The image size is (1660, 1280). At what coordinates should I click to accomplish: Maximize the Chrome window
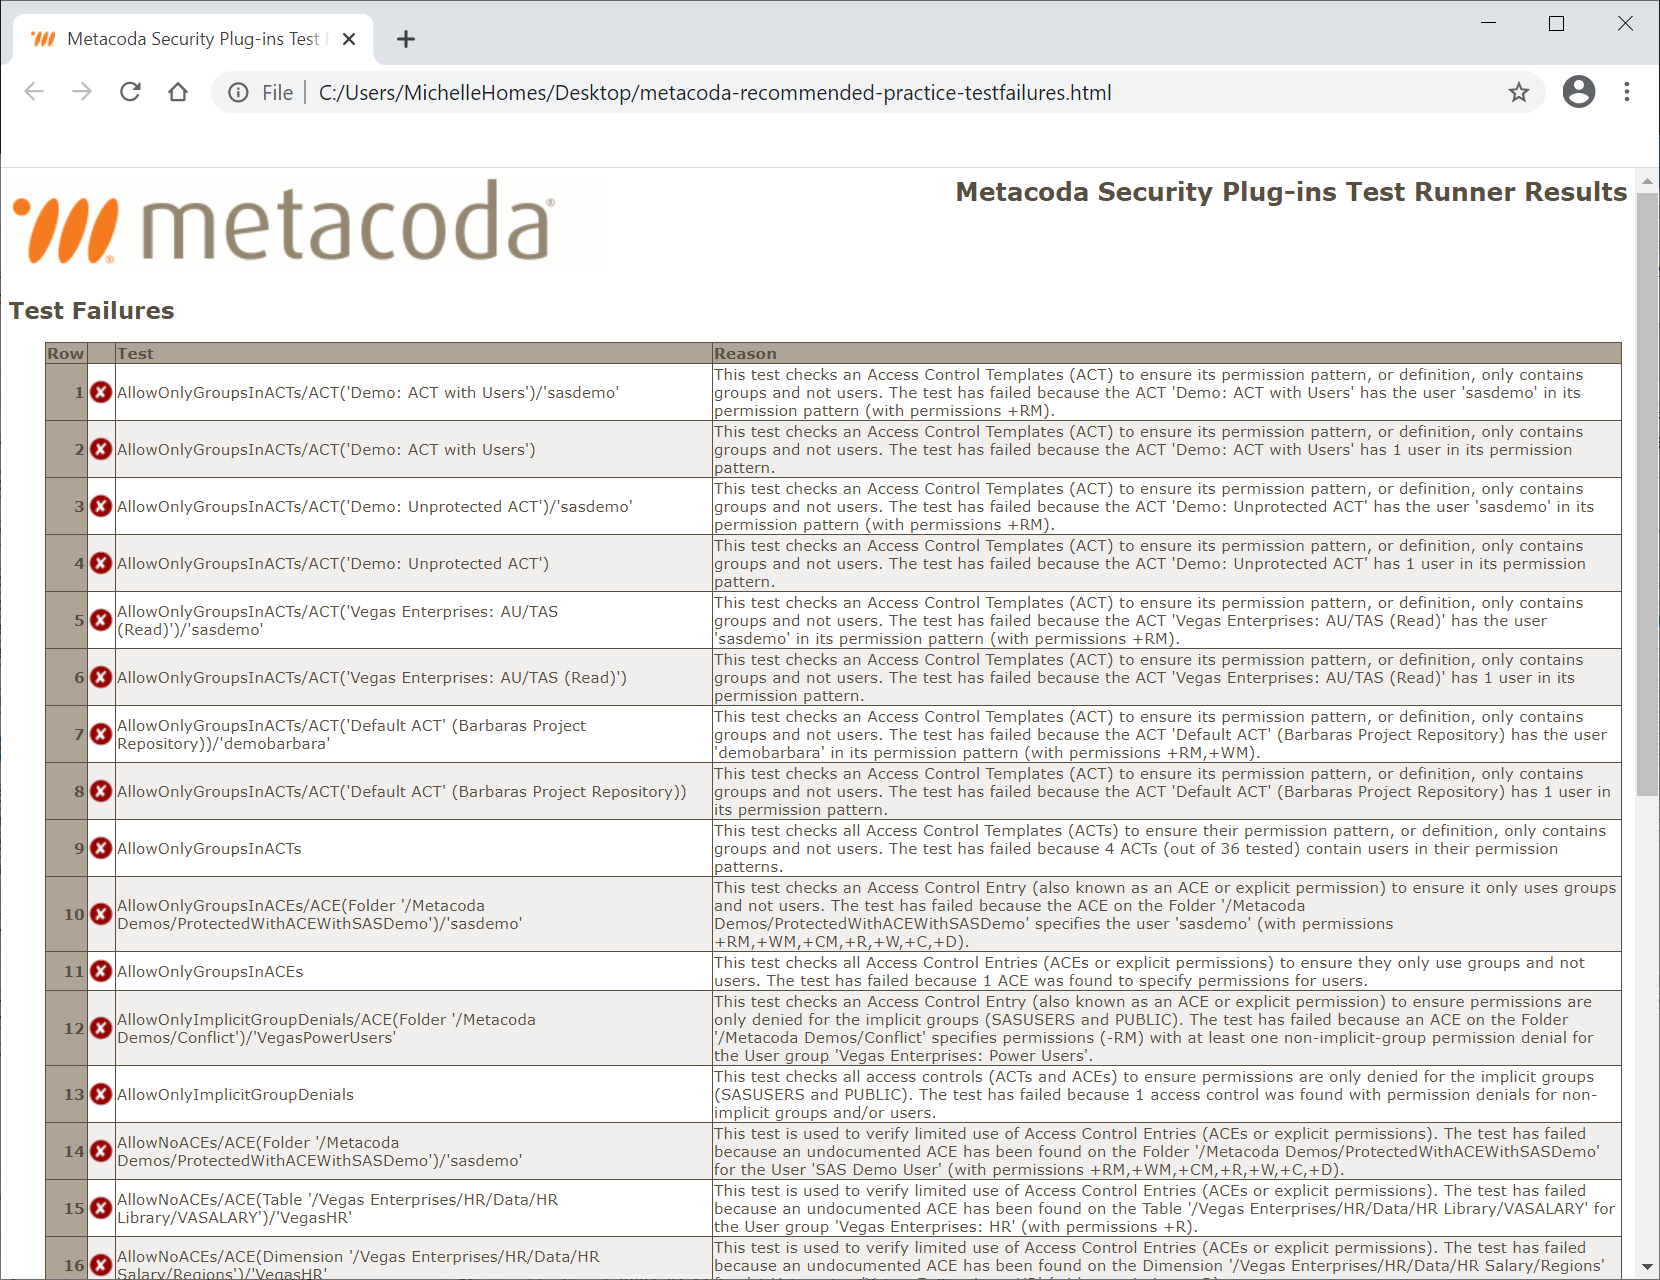point(1556,23)
